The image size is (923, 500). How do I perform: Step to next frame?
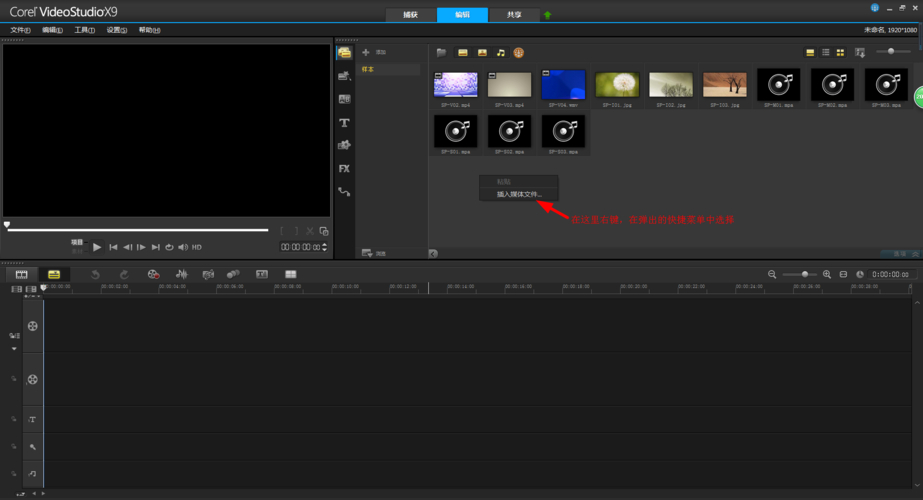(x=141, y=247)
